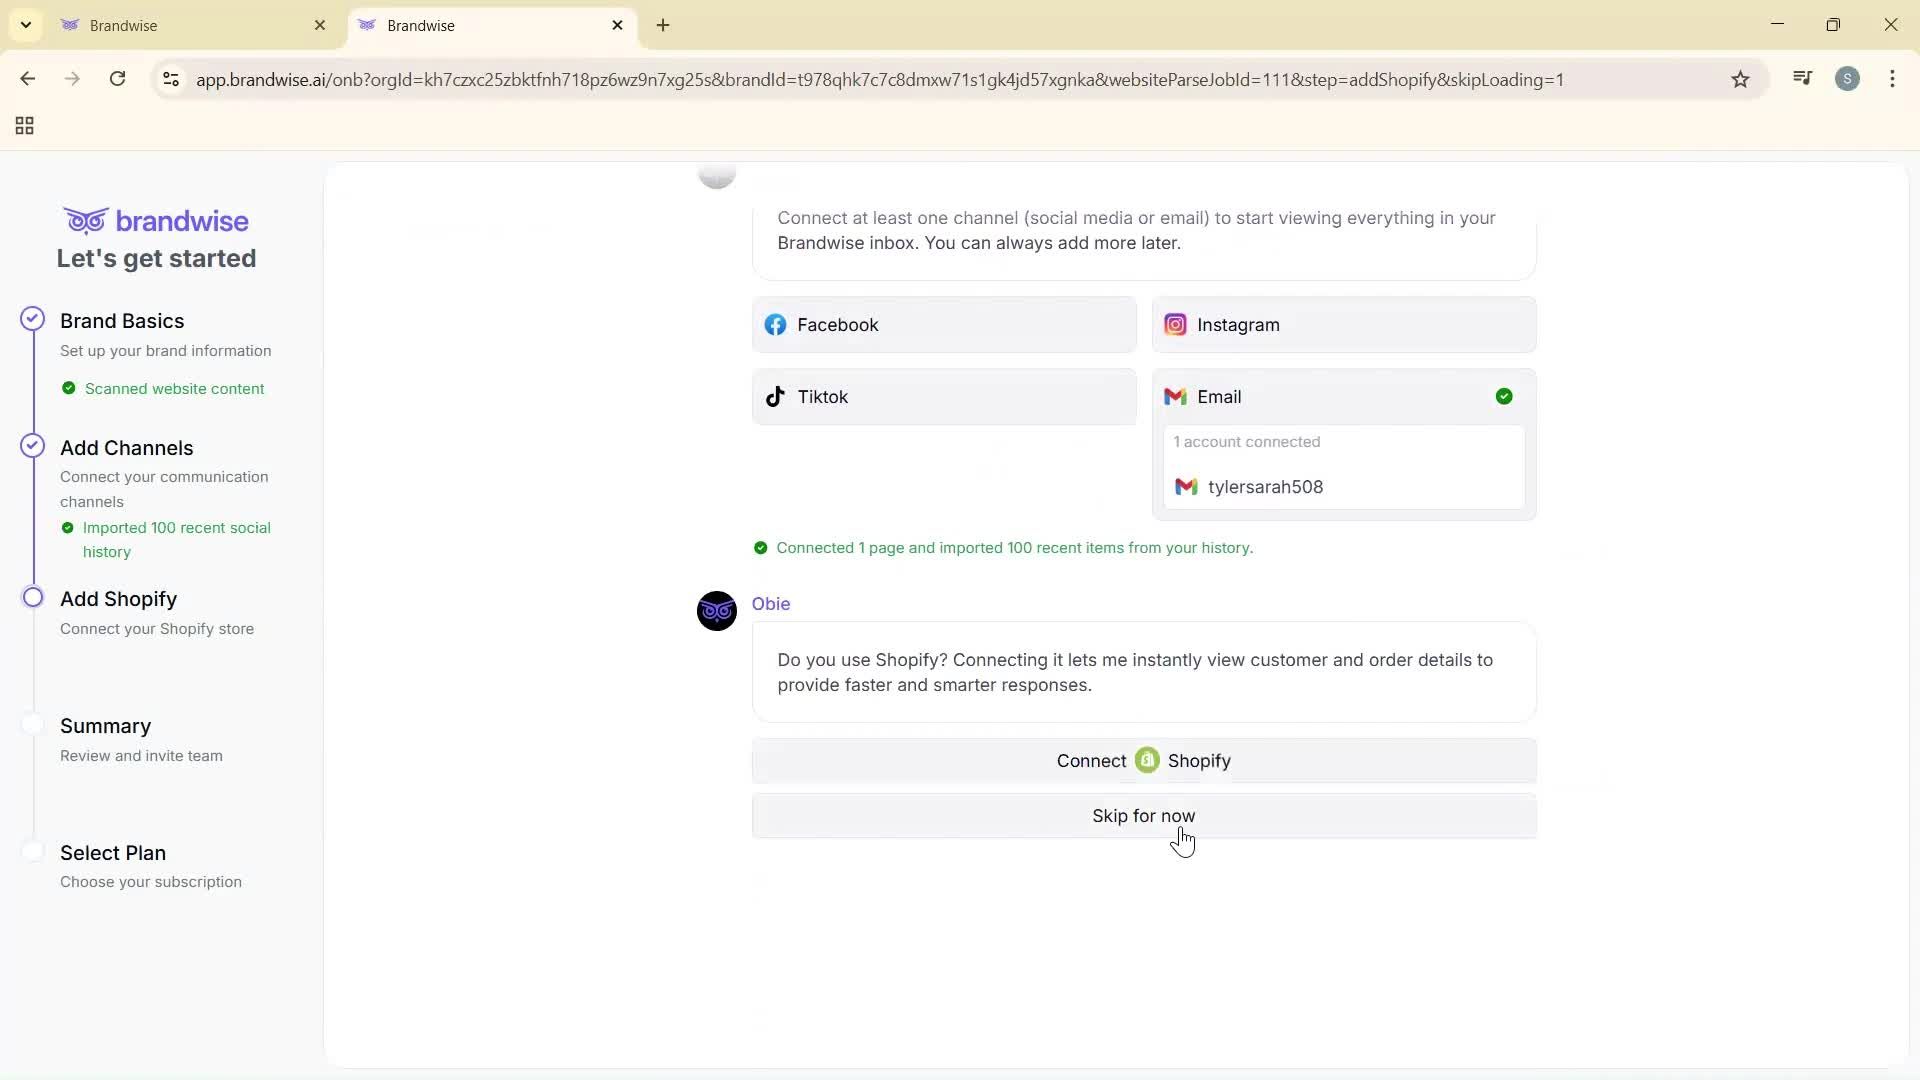Viewport: 1920px width, 1080px height.
Task: Bookmark the page with the star icon
Action: pyautogui.click(x=1740, y=79)
